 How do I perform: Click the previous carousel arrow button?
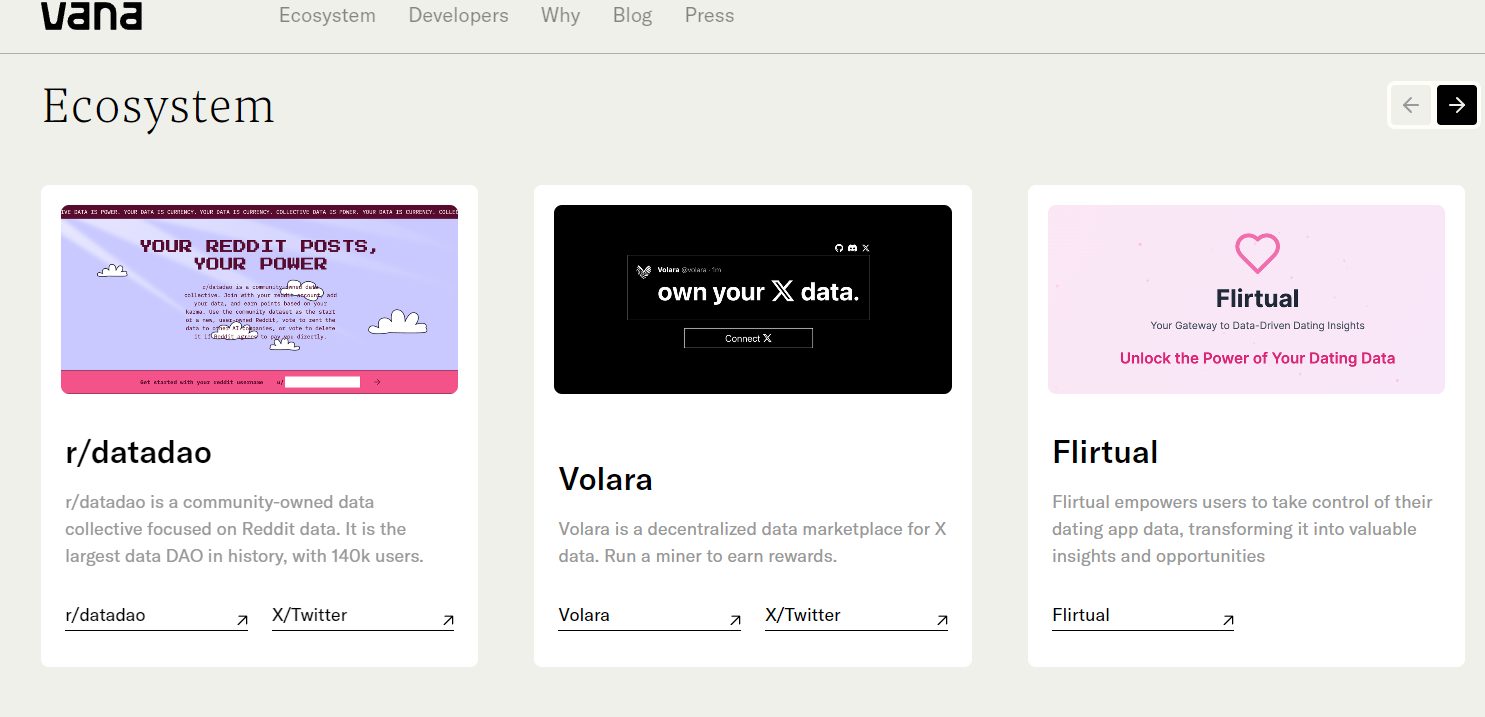pos(1411,105)
